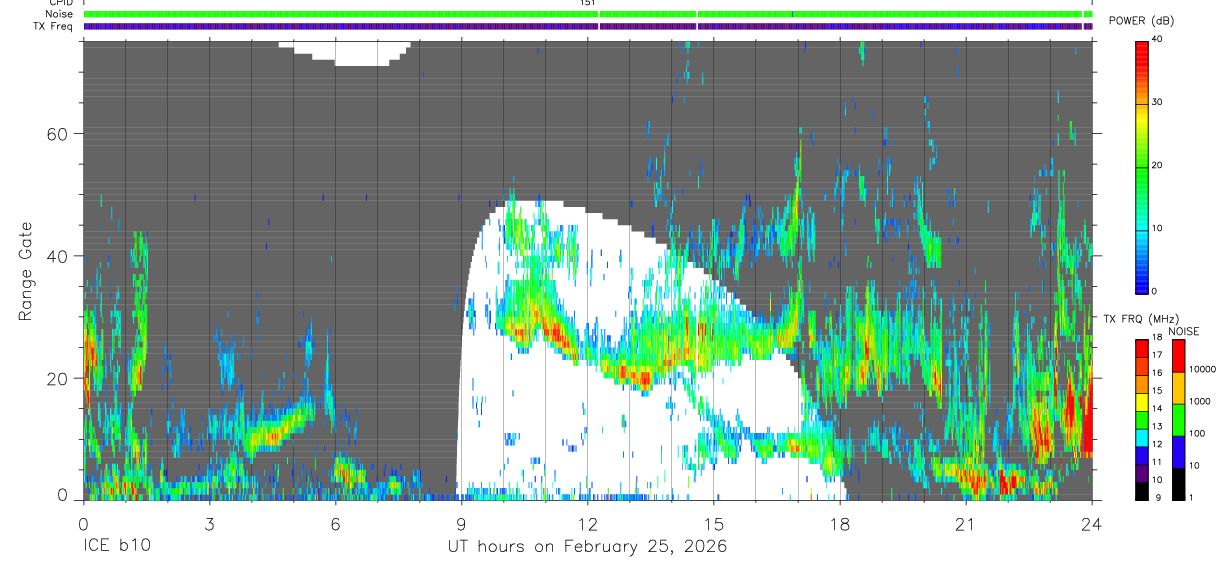Click the UT hours tick label '6'
The width and height of the screenshot is (1228, 567).
(x=335, y=523)
